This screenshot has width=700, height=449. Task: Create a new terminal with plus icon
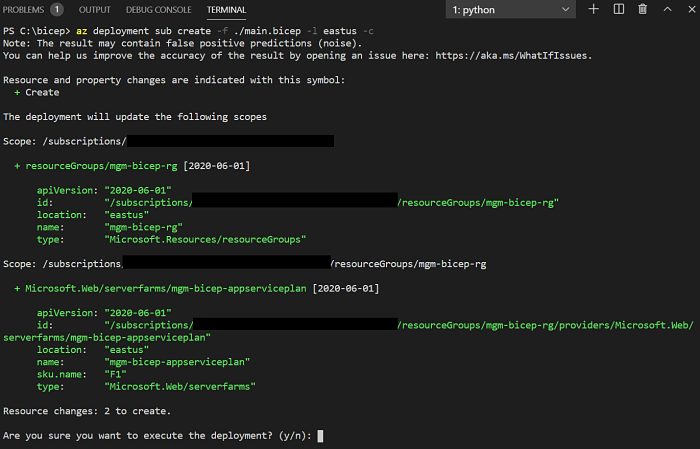click(x=593, y=9)
